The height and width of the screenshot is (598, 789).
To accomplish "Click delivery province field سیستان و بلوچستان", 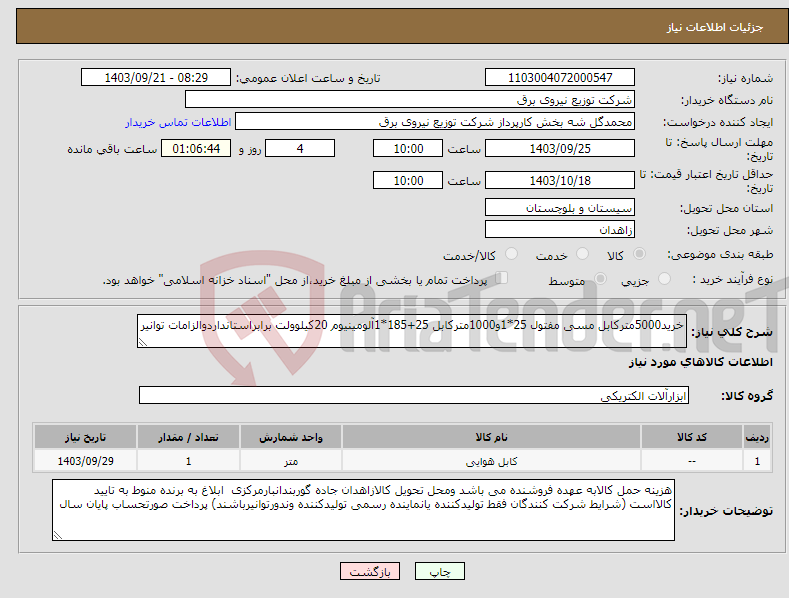I will pyautogui.click(x=560, y=207).
